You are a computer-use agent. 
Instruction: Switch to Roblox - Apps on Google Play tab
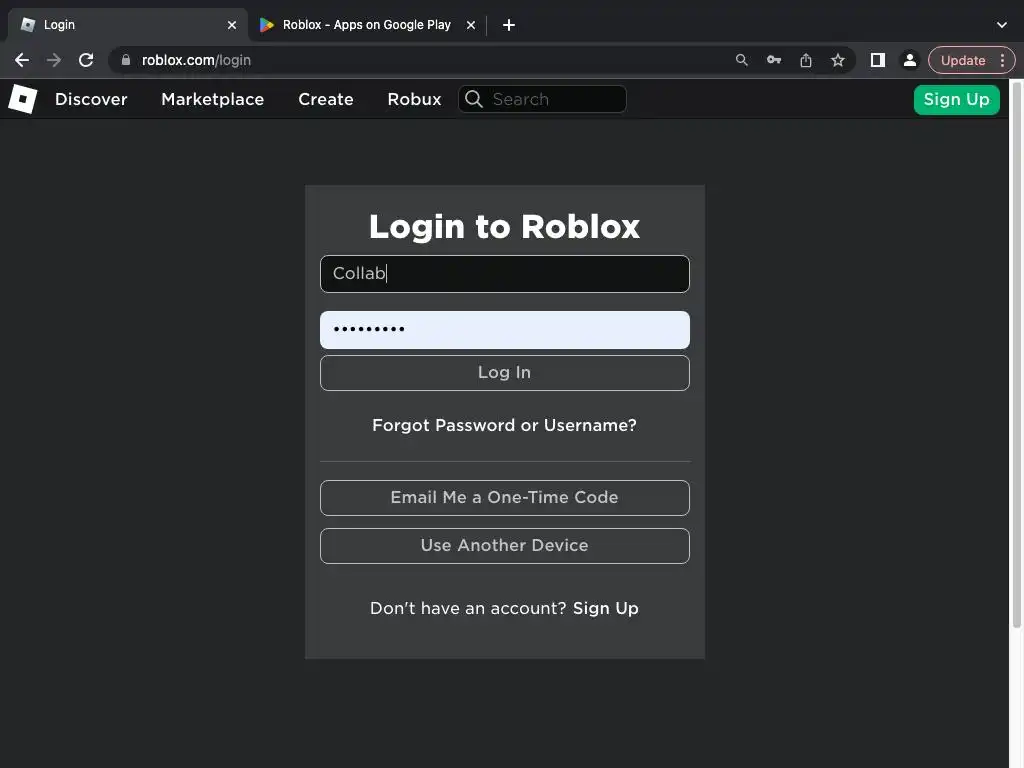pos(367,25)
